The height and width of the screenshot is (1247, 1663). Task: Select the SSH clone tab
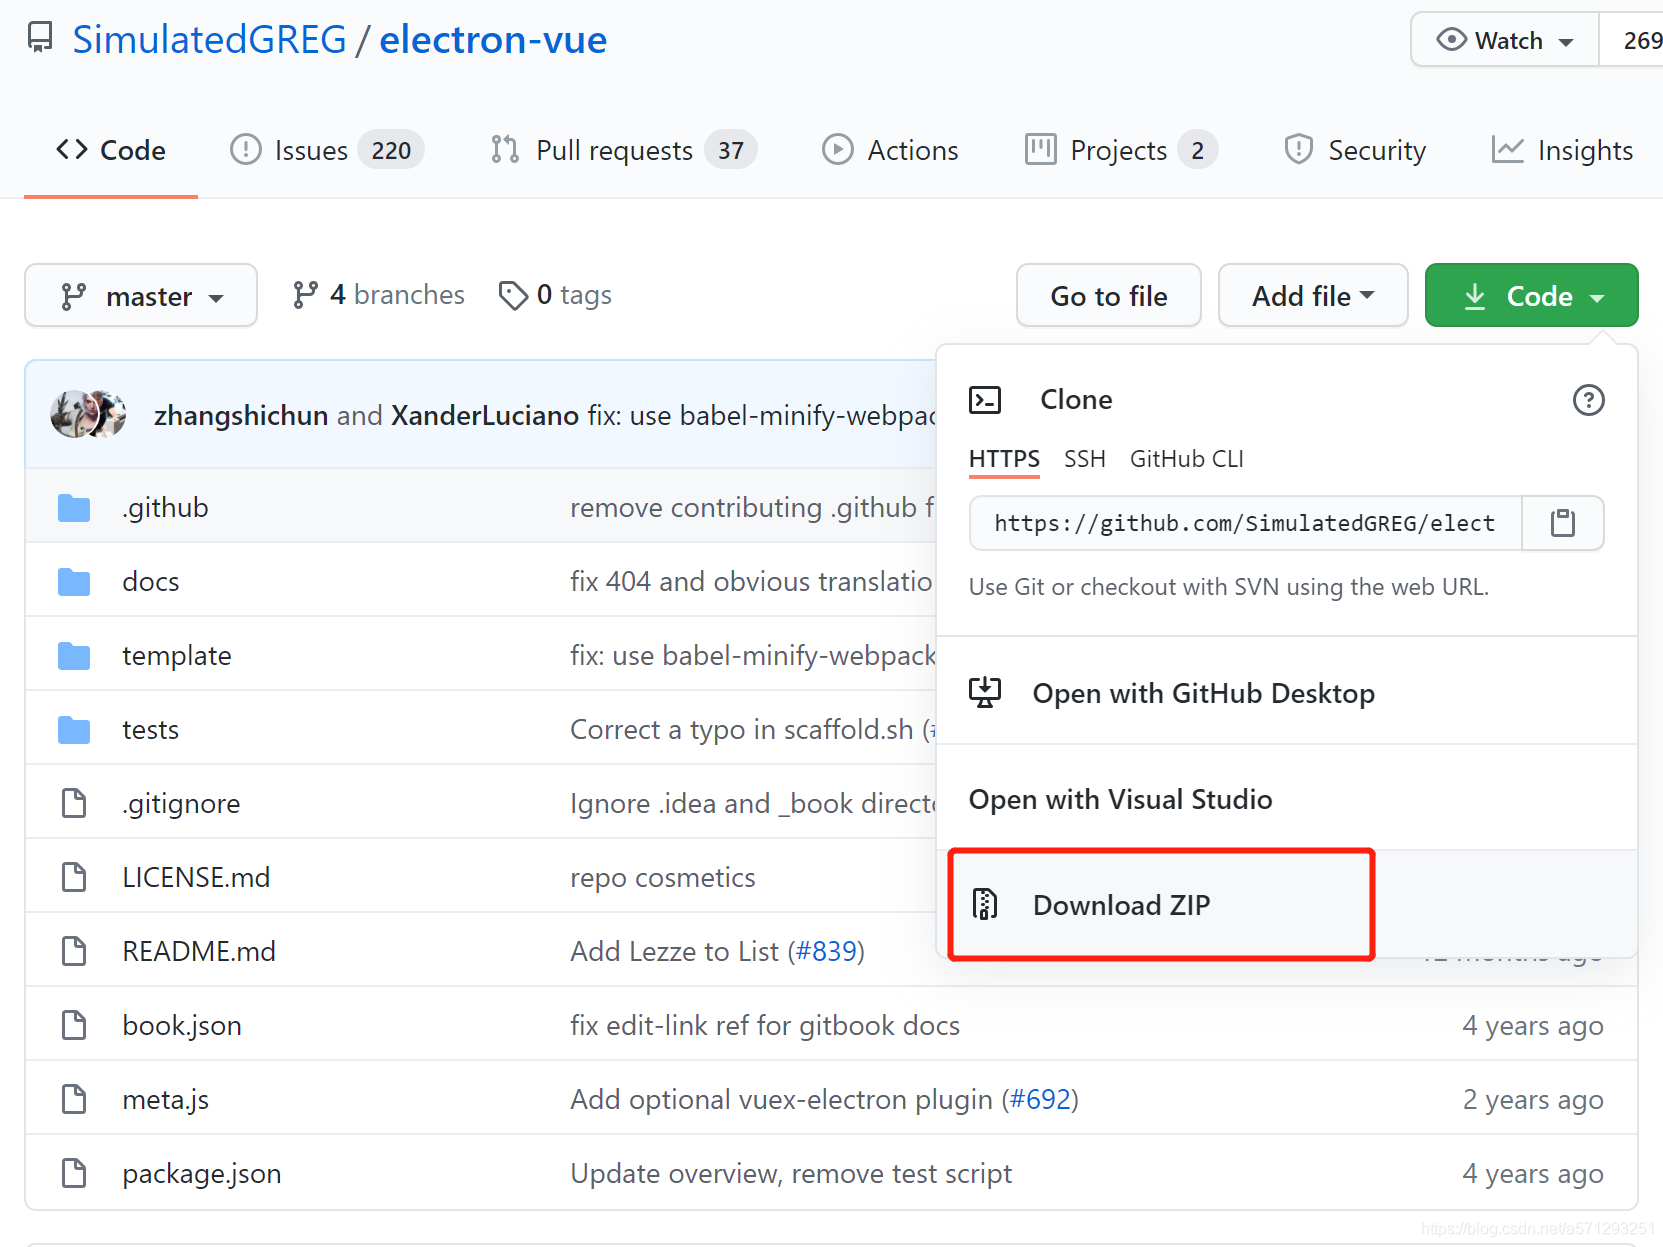point(1085,459)
